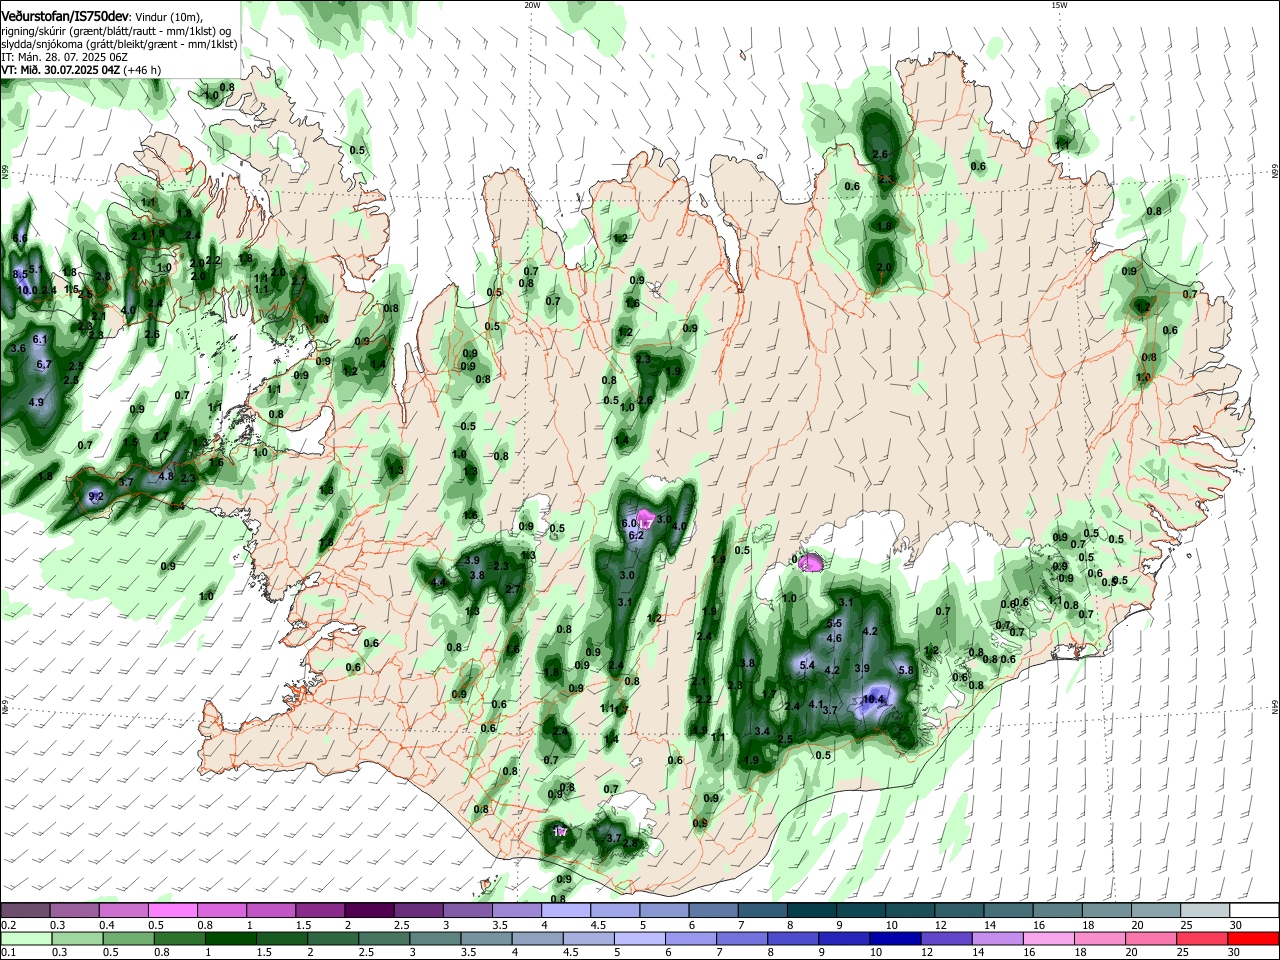Click the 6.7 precipitation value offshore west
The image size is (1280, 960).
pyautogui.click(x=44, y=364)
